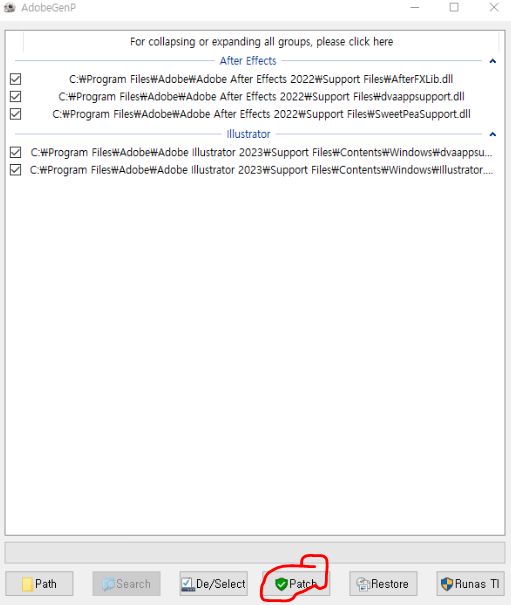Click the Restore button
The width and height of the screenshot is (511, 605).
tap(383, 583)
